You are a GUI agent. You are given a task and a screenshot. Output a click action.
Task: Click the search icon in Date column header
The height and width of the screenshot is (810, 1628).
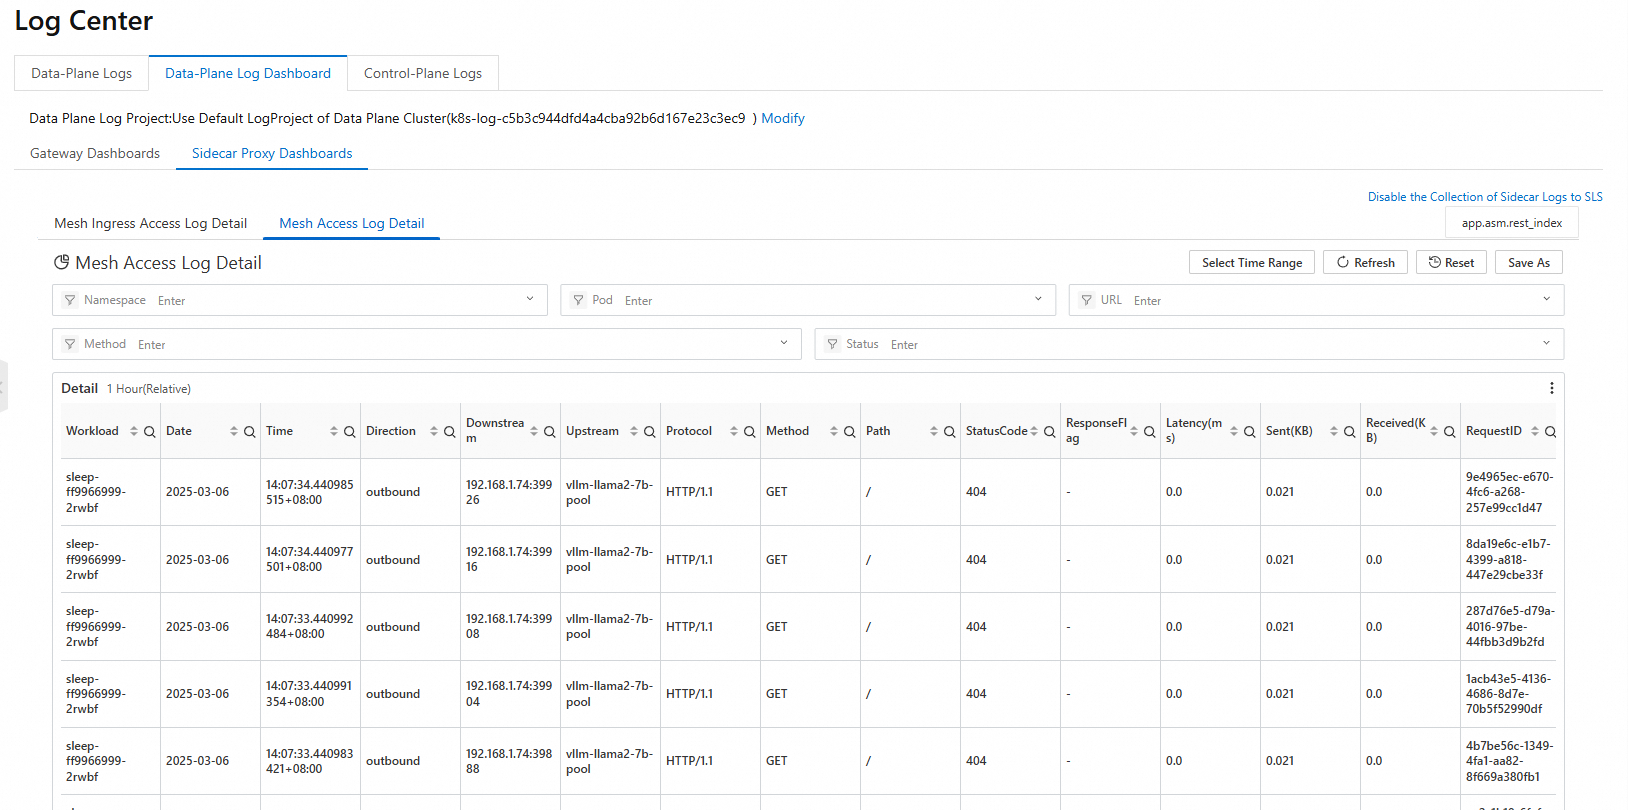point(250,432)
